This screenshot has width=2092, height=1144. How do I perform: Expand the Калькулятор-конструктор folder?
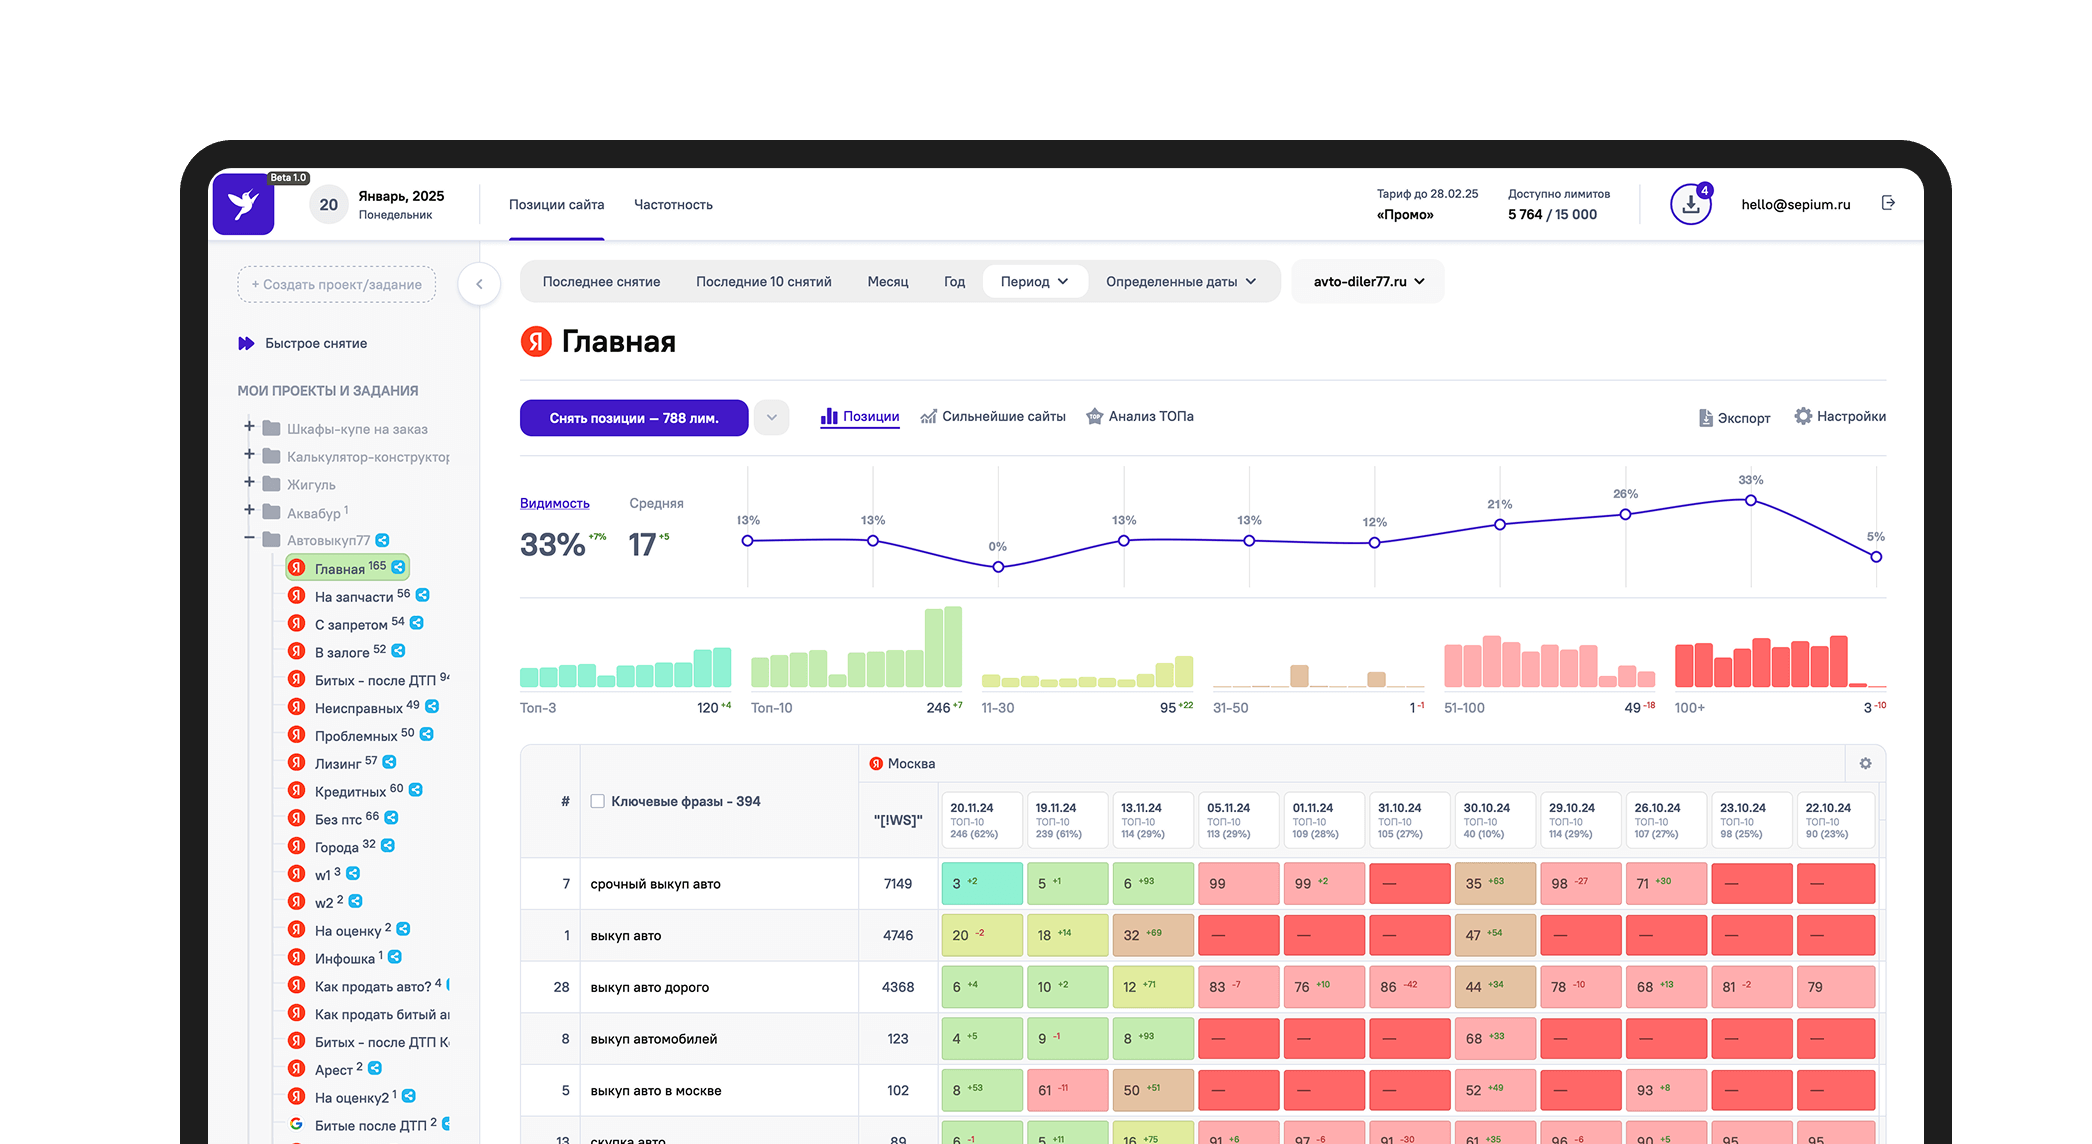(249, 454)
